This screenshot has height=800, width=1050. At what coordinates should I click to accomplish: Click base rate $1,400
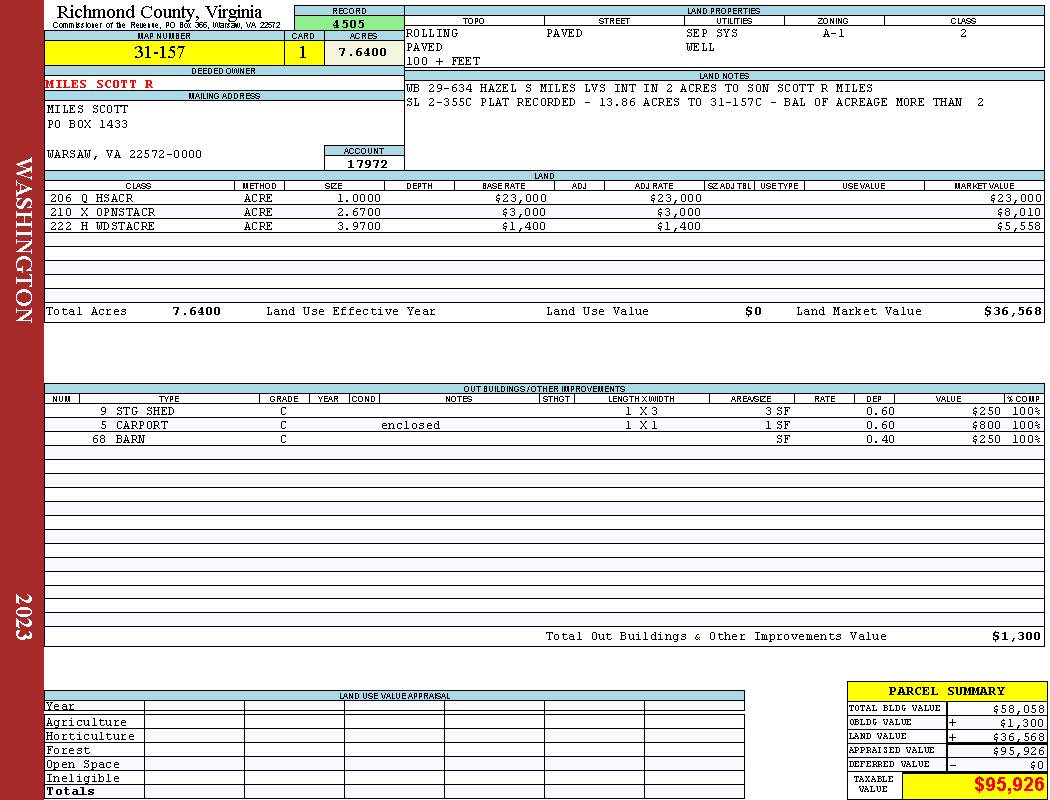pyautogui.click(x=524, y=226)
